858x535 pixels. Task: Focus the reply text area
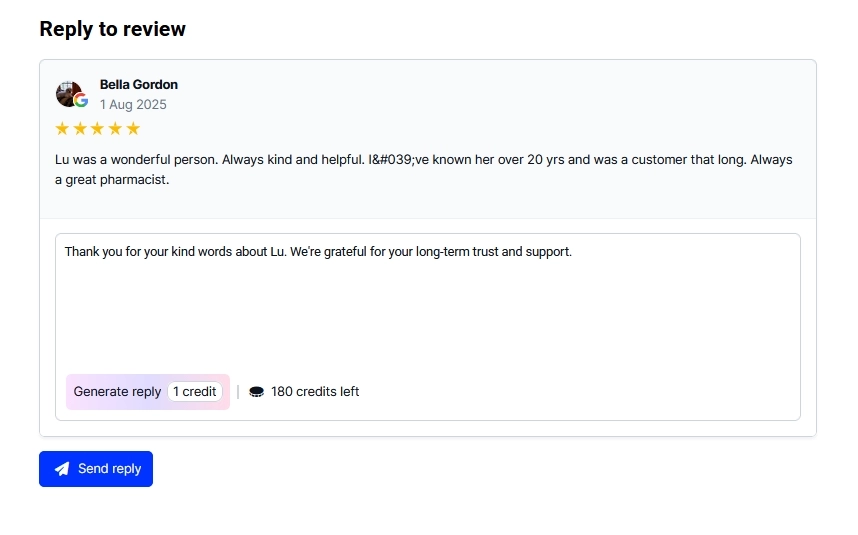pyautogui.click(x=428, y=310)
